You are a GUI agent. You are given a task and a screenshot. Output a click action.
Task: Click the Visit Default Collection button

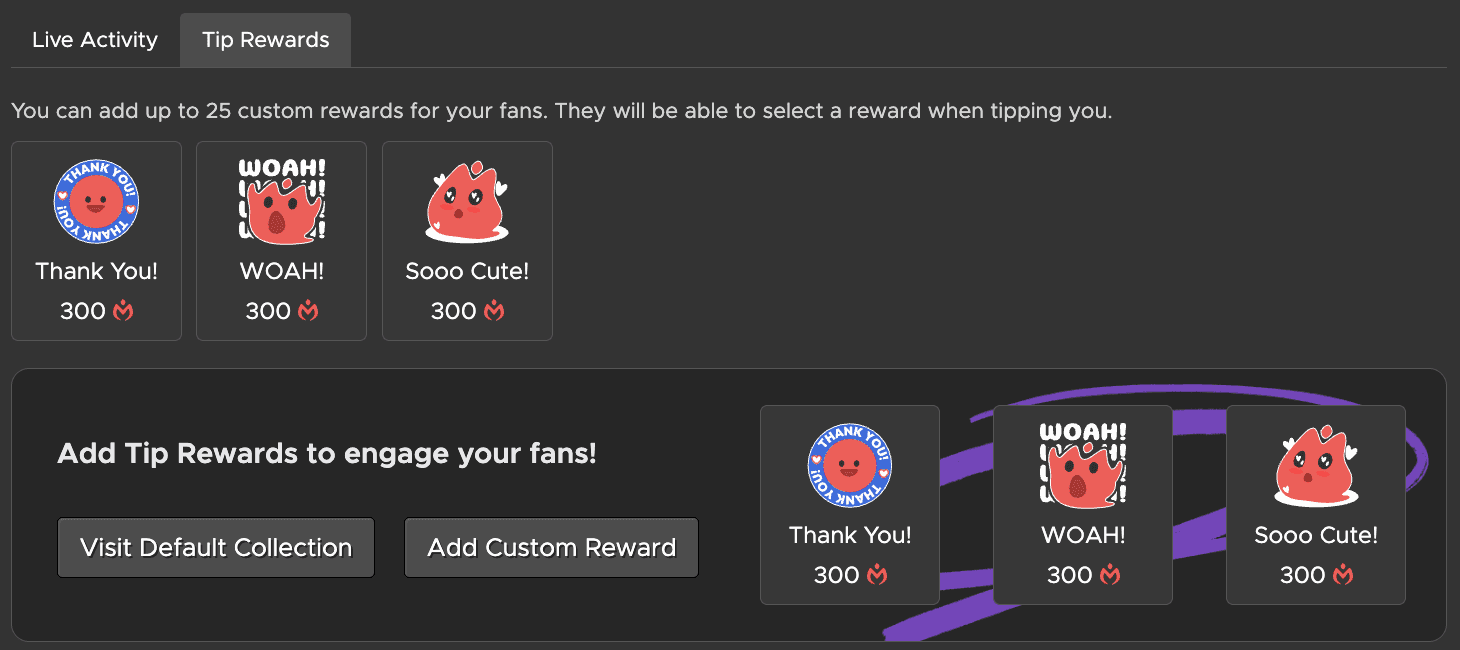(216, 548)
